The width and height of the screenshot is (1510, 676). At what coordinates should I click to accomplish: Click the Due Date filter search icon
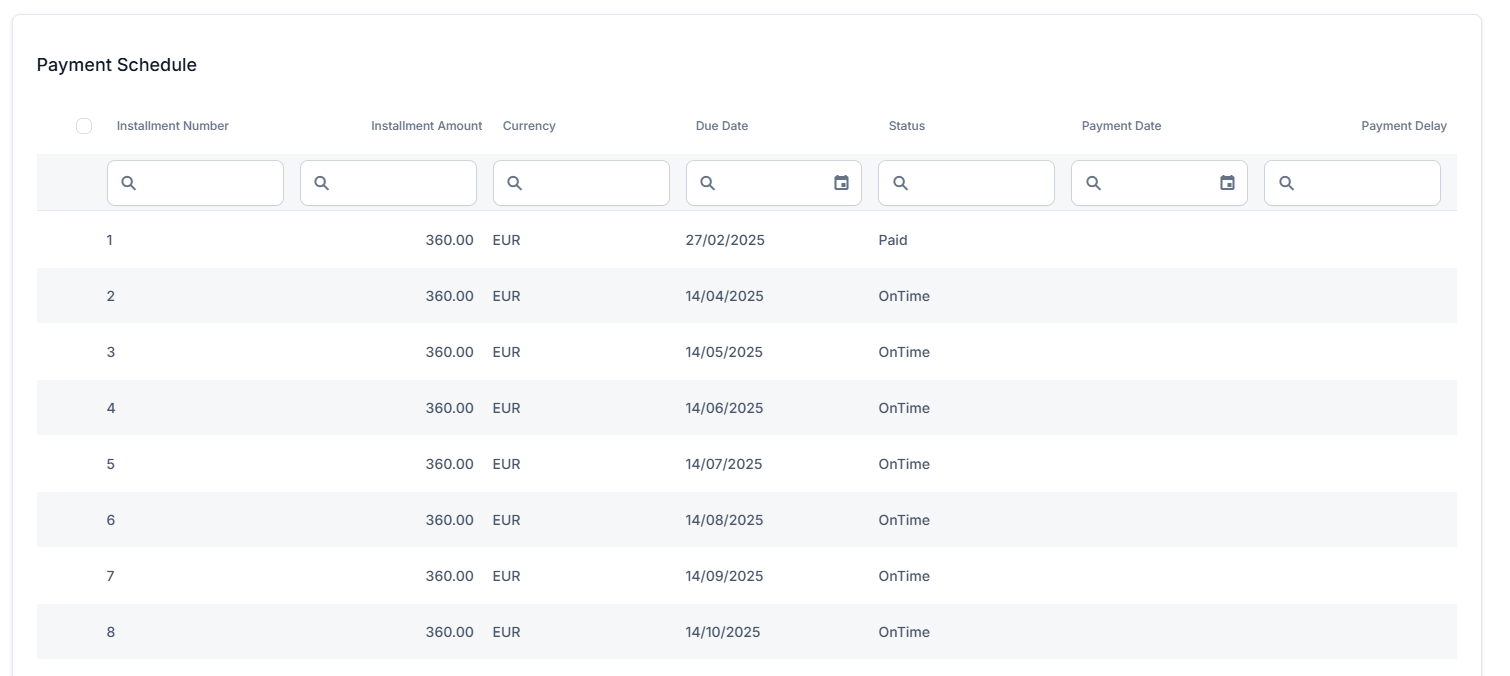click(x=708, y=183)
